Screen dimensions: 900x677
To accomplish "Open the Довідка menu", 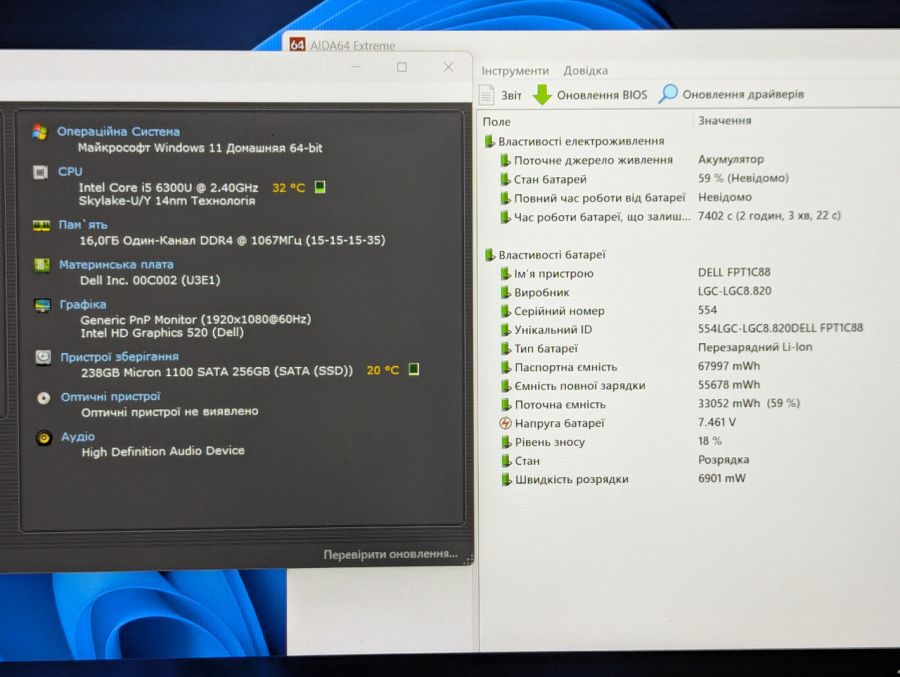I will pos(585,71).
